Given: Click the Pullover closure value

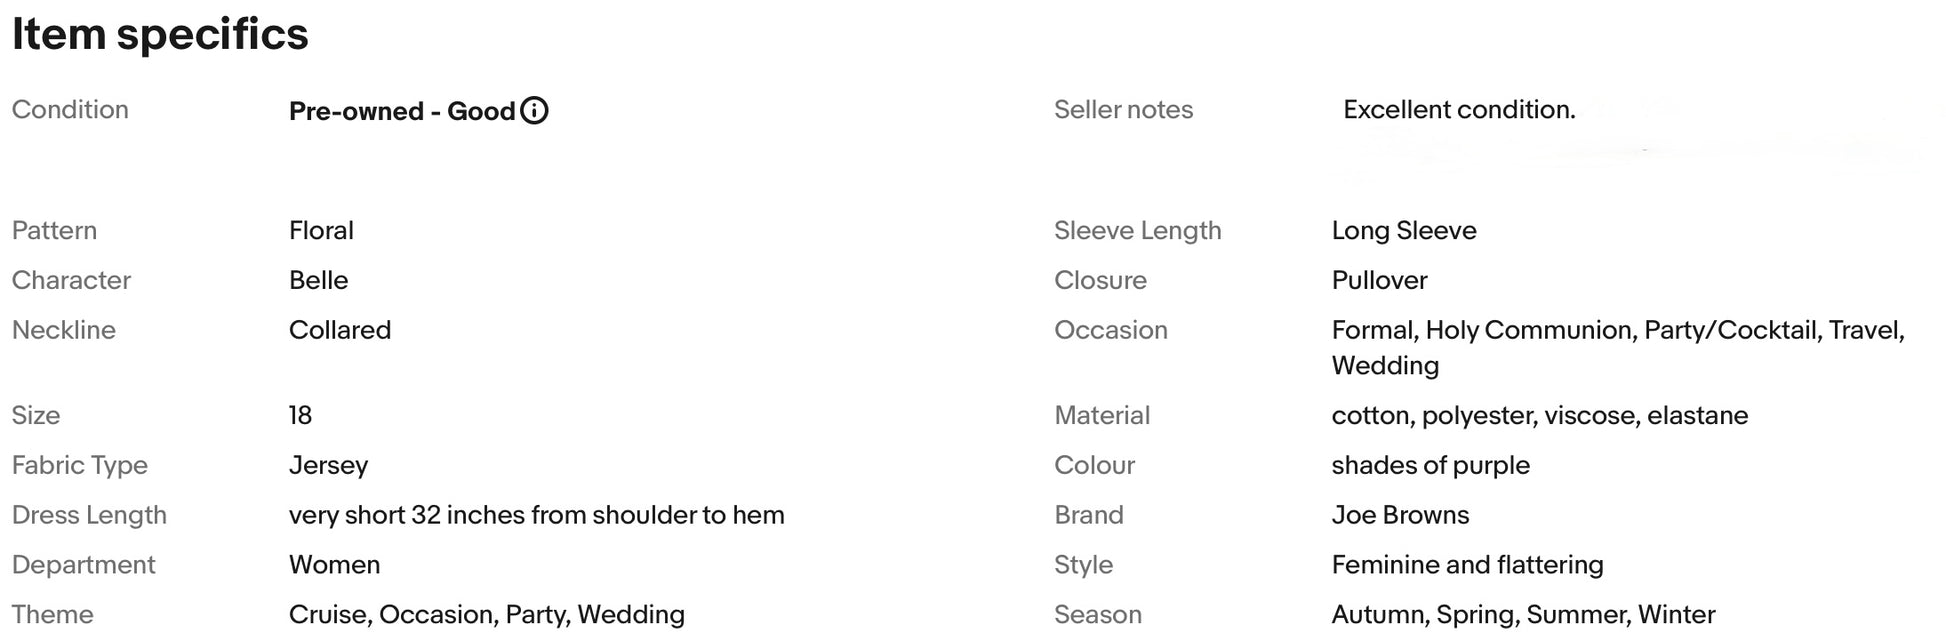Looking at the screenshot, I should tap(1379, 281).
